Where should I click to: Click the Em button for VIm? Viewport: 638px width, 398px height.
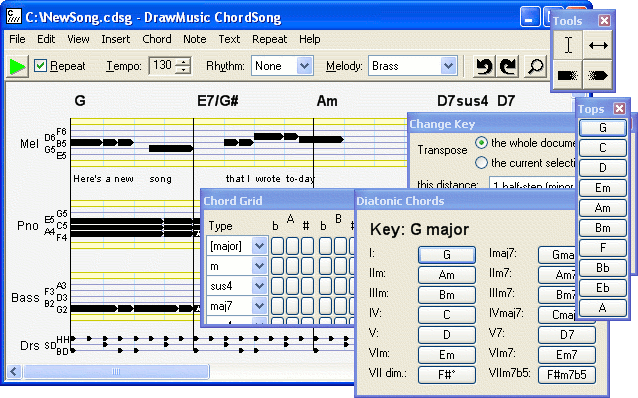click(447, 354)
